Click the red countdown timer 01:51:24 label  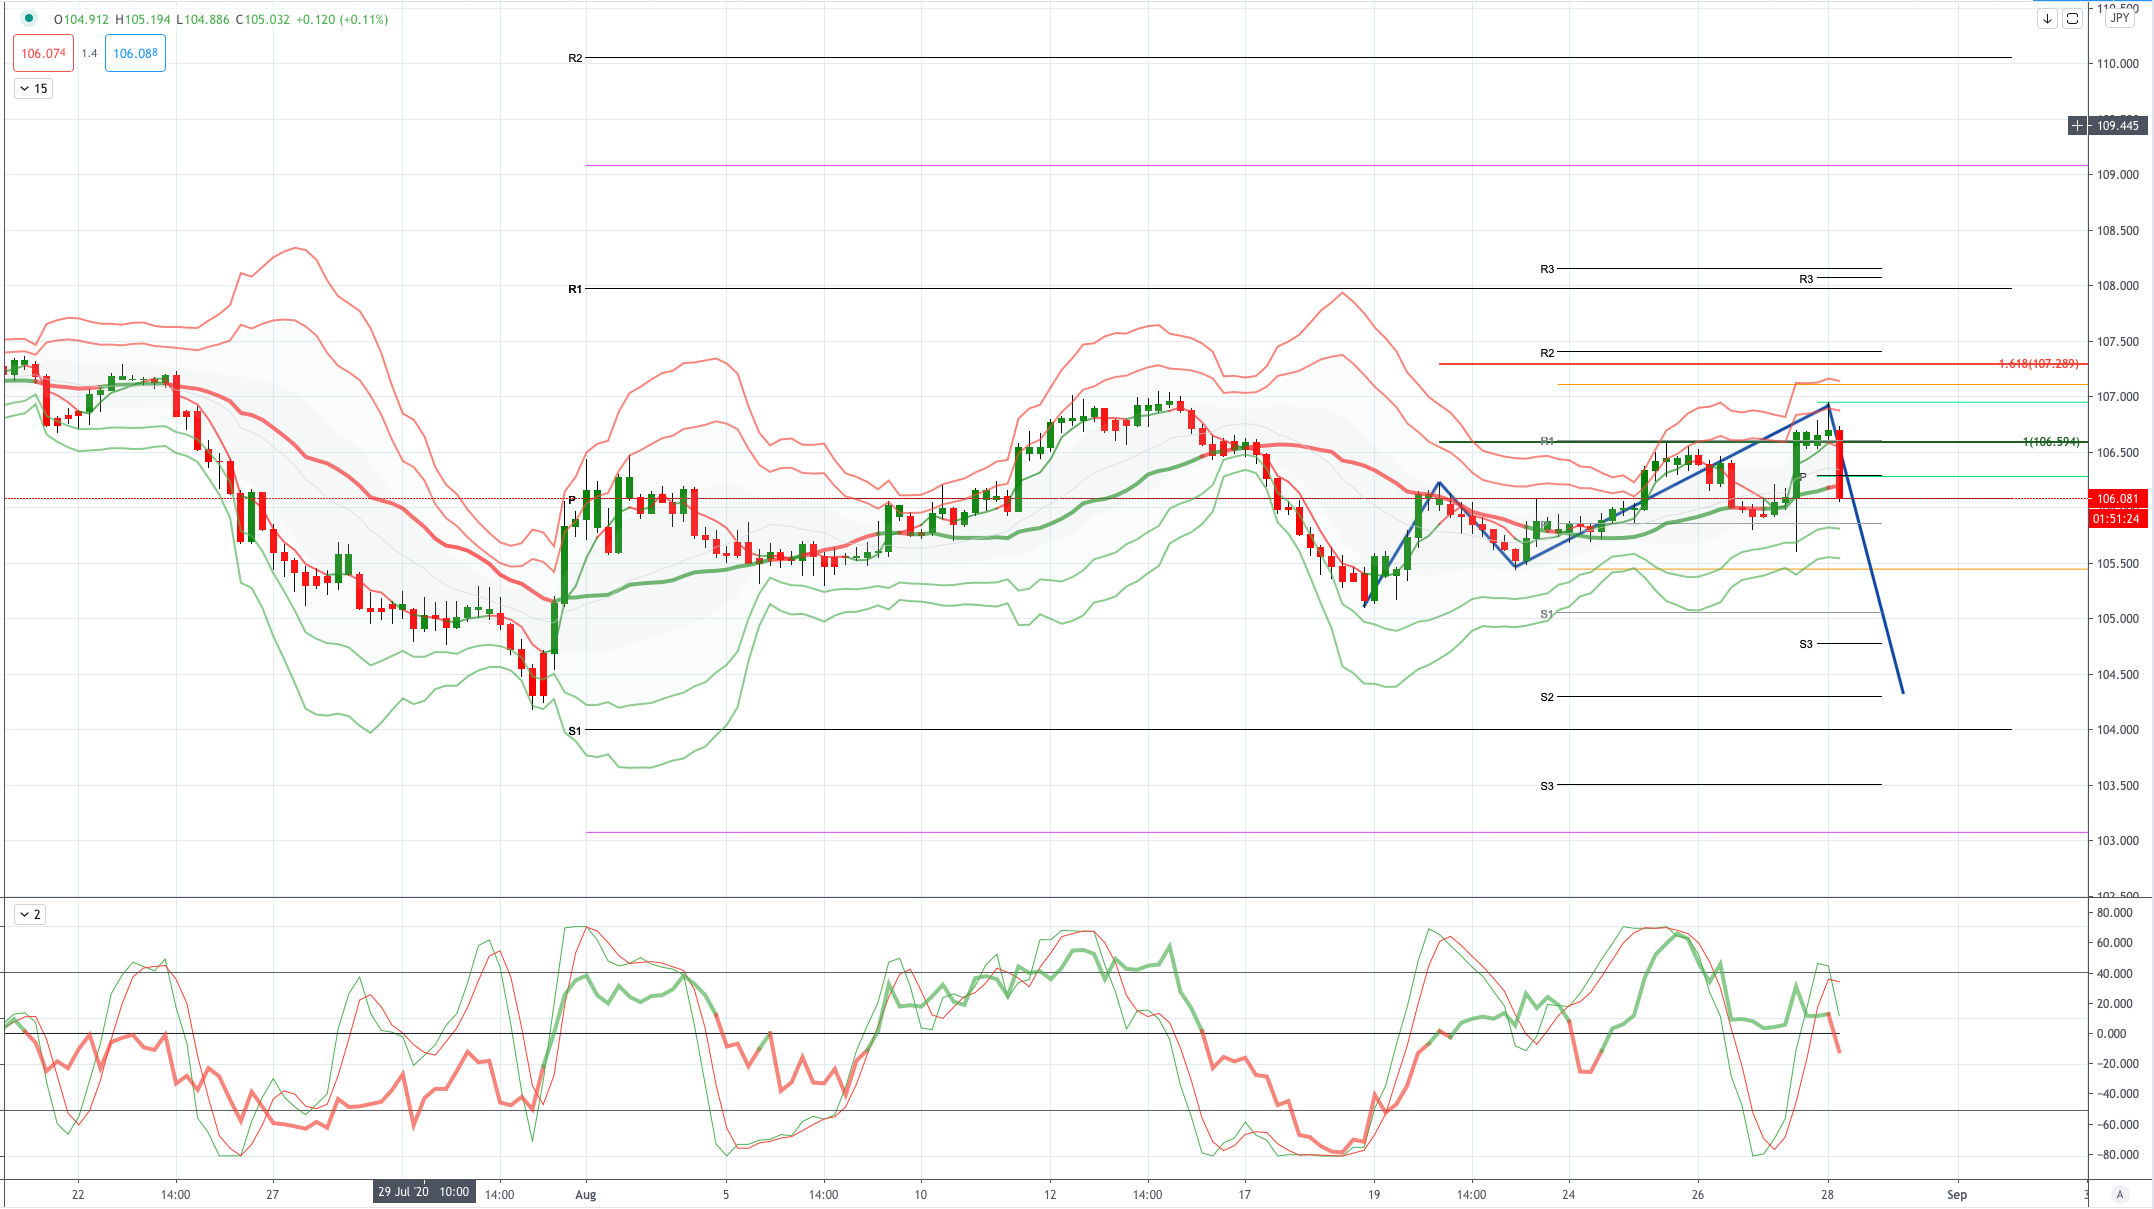click(x=2116, y=518)
